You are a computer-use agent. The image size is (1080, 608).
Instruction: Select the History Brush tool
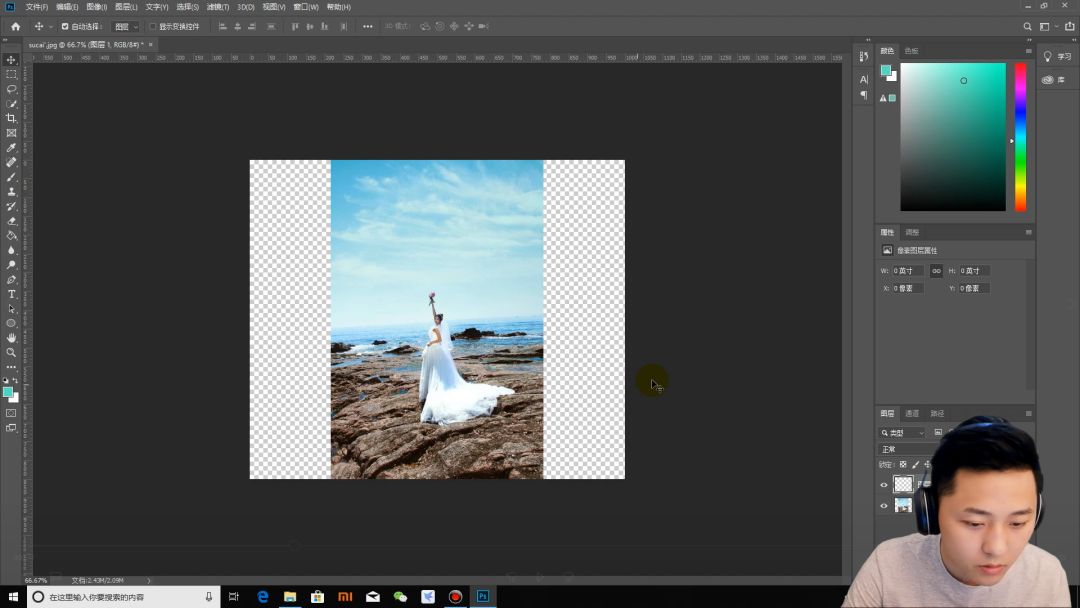(11, 206)
